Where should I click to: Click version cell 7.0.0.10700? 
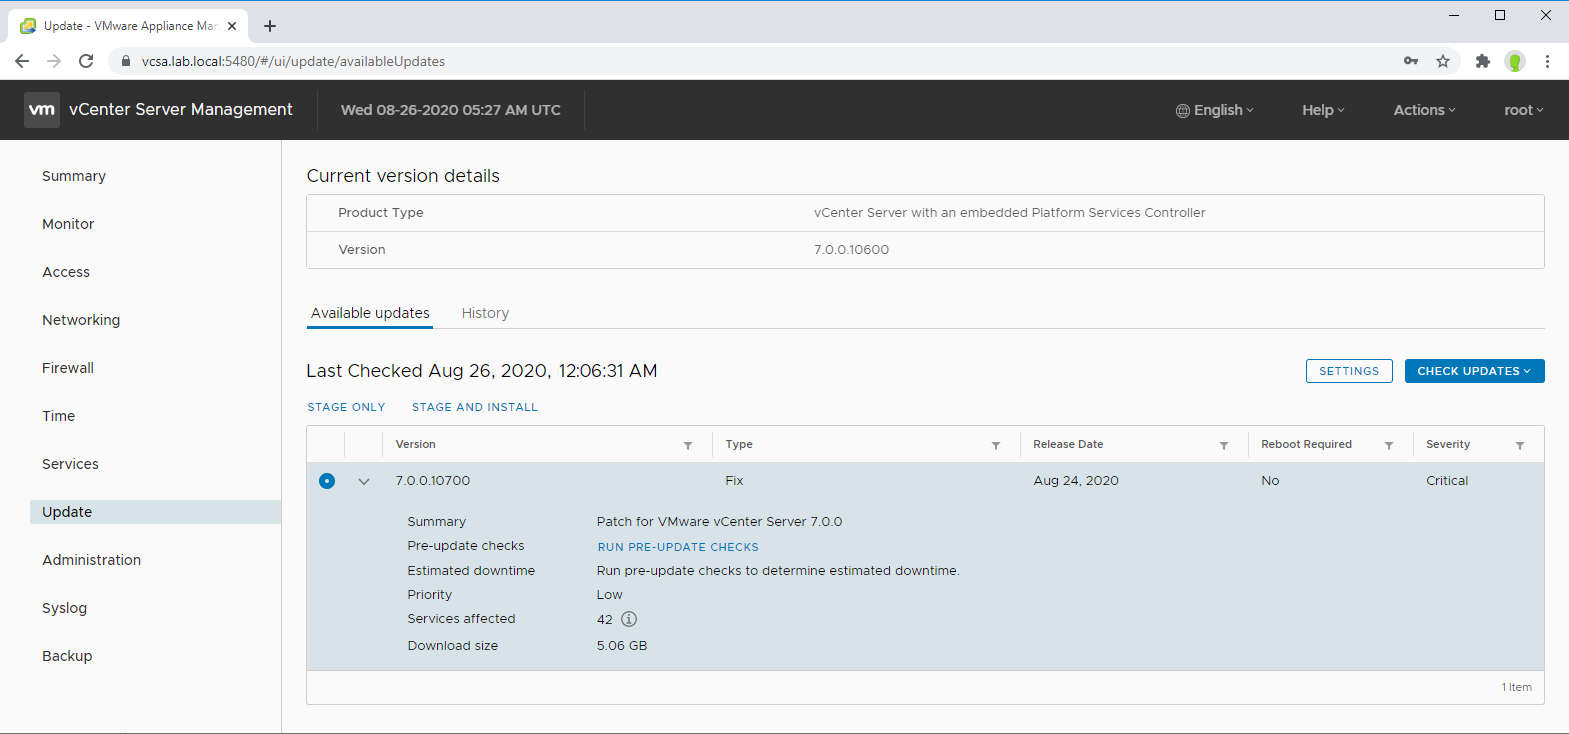coord(433,481)
